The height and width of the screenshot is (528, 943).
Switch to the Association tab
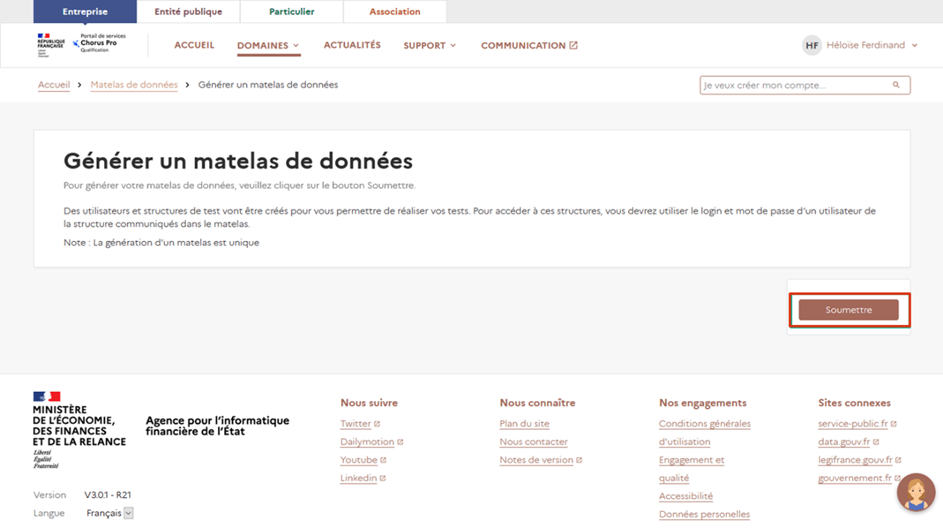point(395,12)
